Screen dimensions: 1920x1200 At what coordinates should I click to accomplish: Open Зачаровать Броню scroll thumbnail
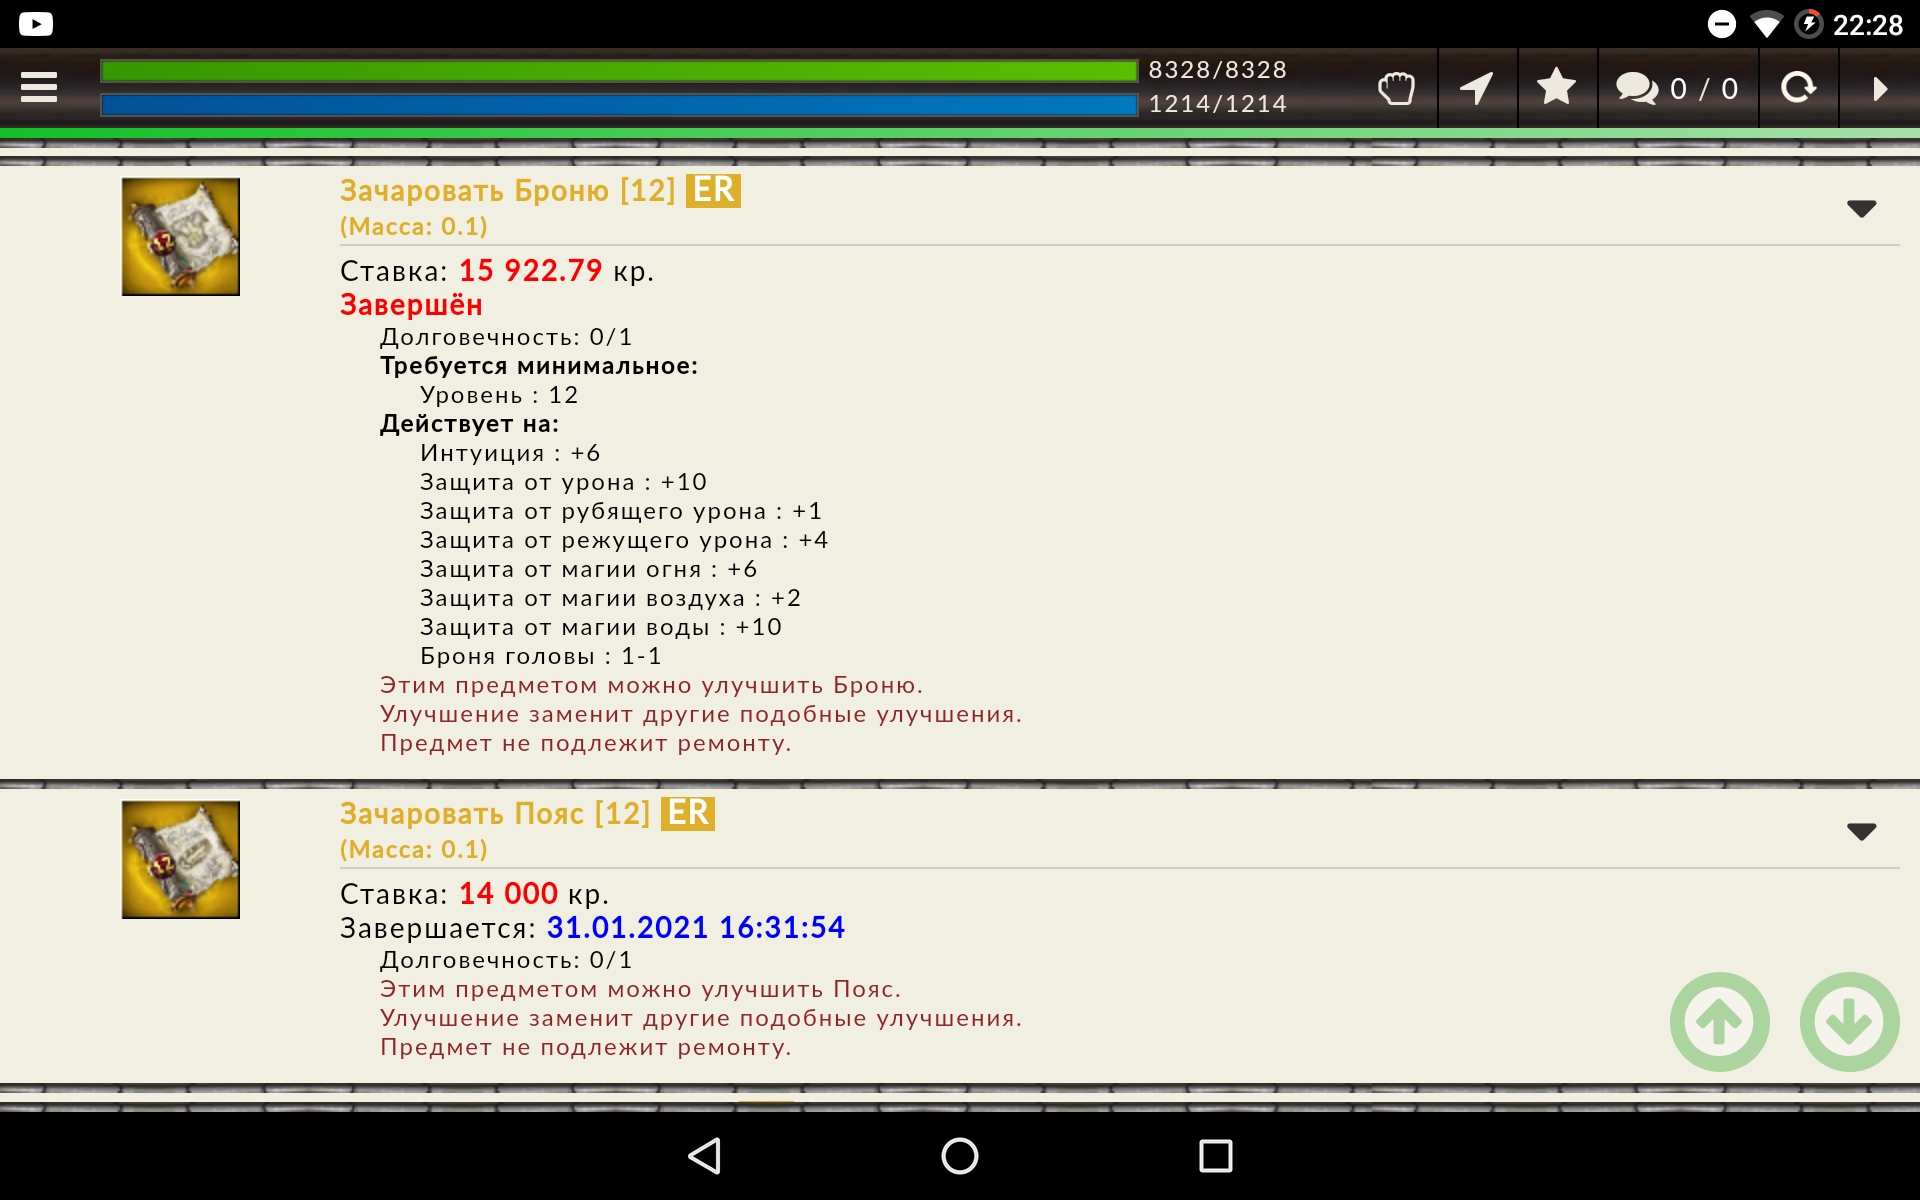(181, 237)
